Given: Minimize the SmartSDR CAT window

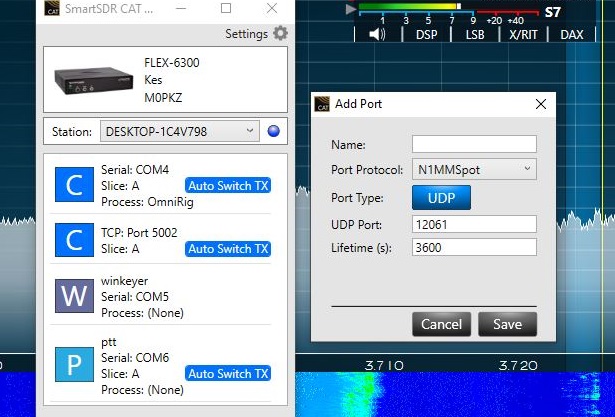Looking at the screenshot, I should tap(181, 8).
